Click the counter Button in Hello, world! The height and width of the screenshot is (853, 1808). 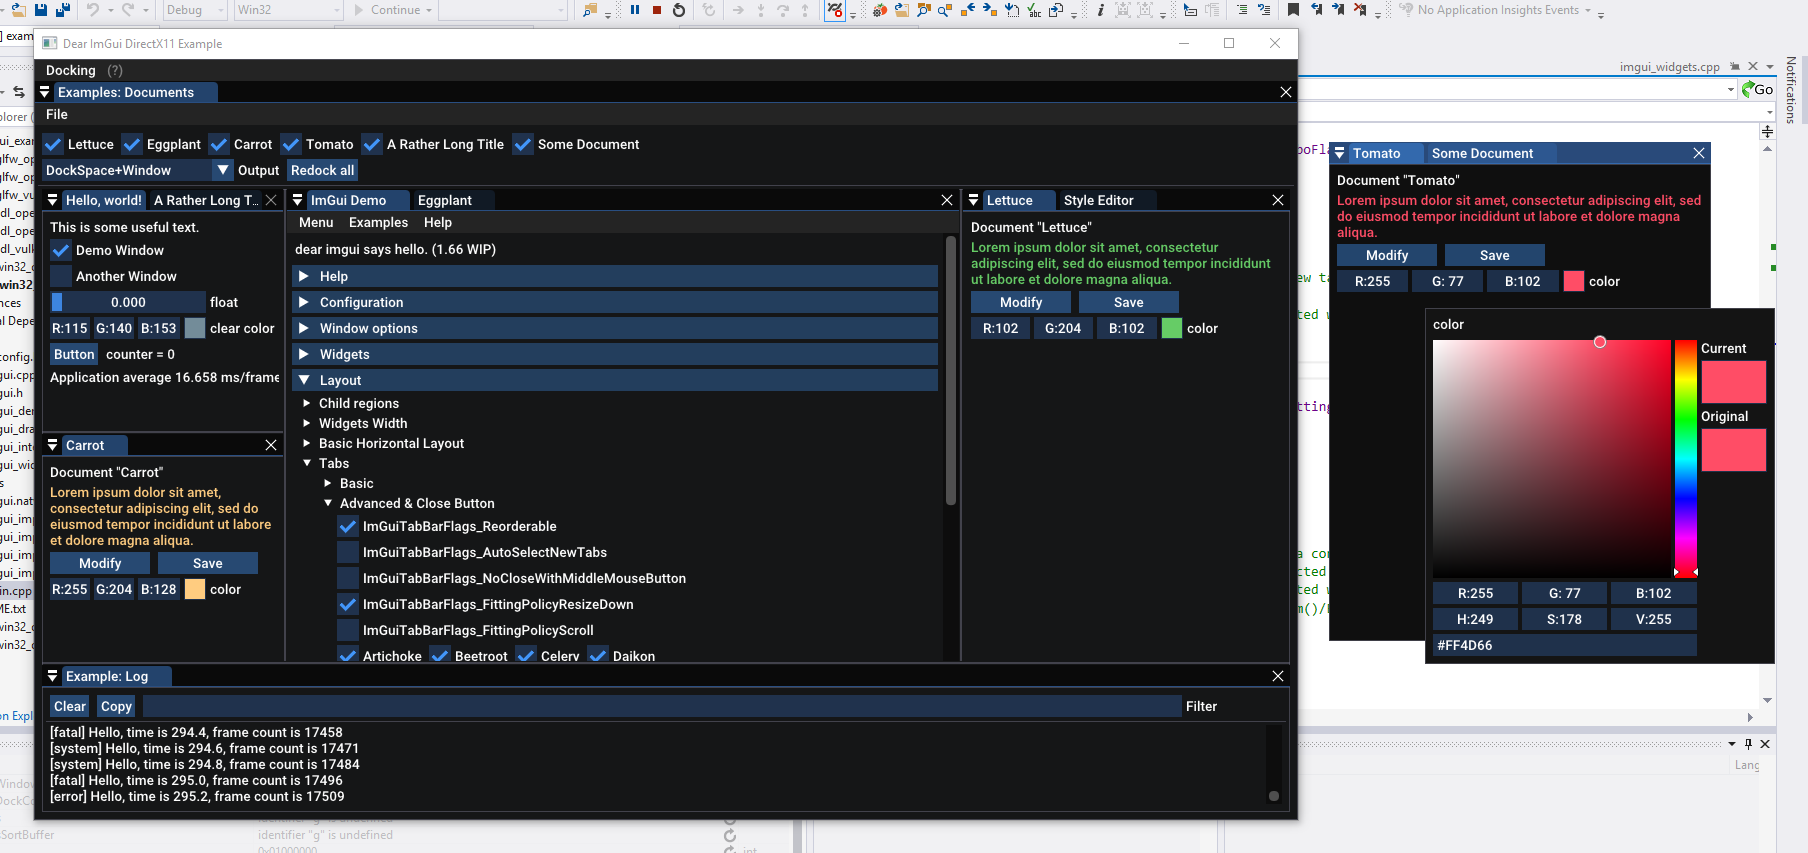74,354
